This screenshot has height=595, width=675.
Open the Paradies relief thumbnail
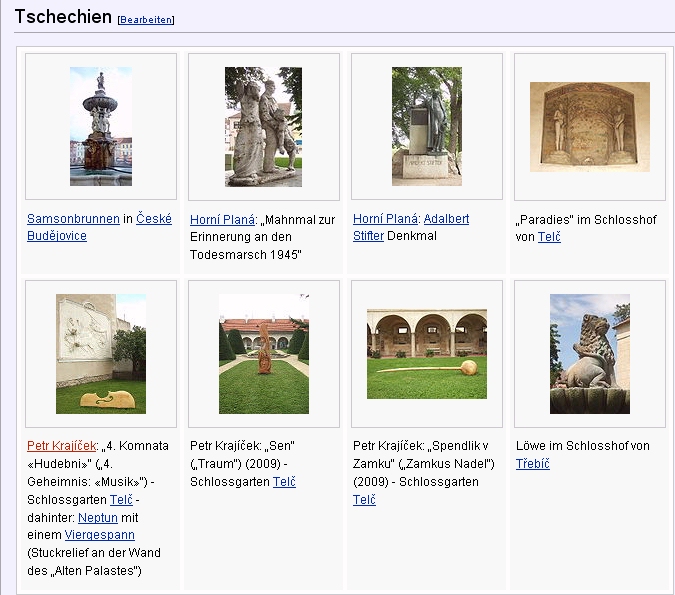click(589, 126)
